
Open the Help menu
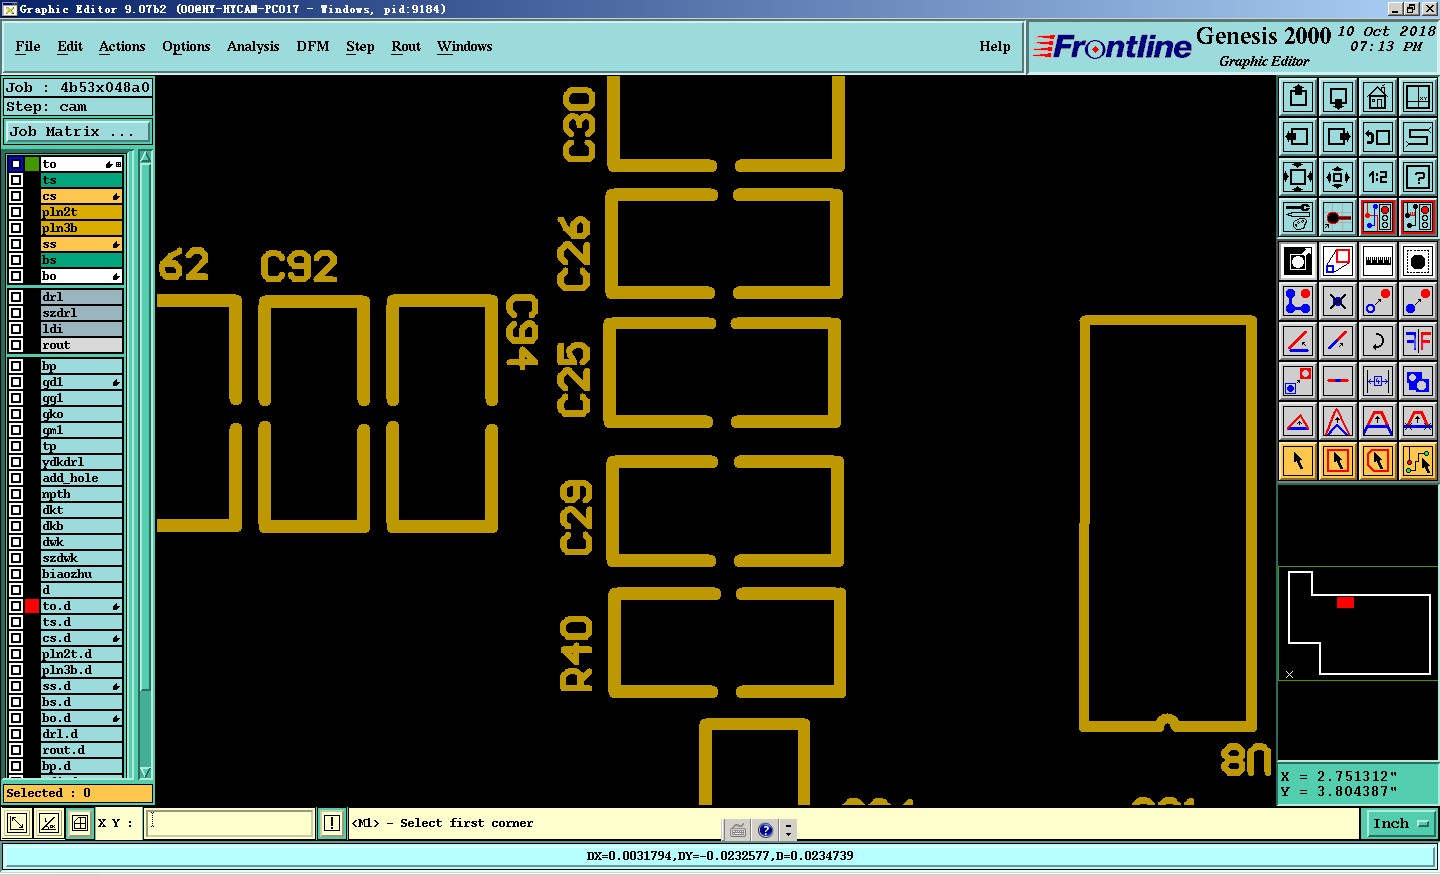995,46
